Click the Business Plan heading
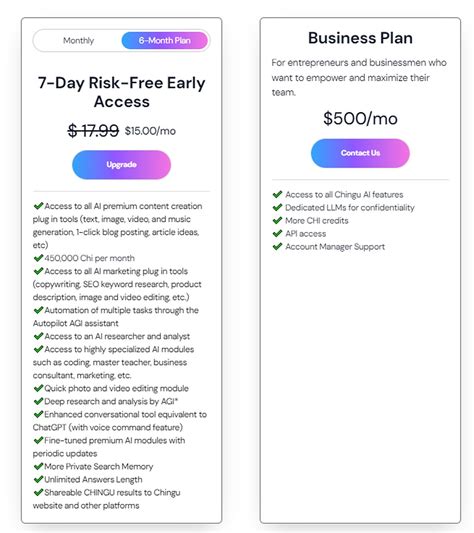 360,38
